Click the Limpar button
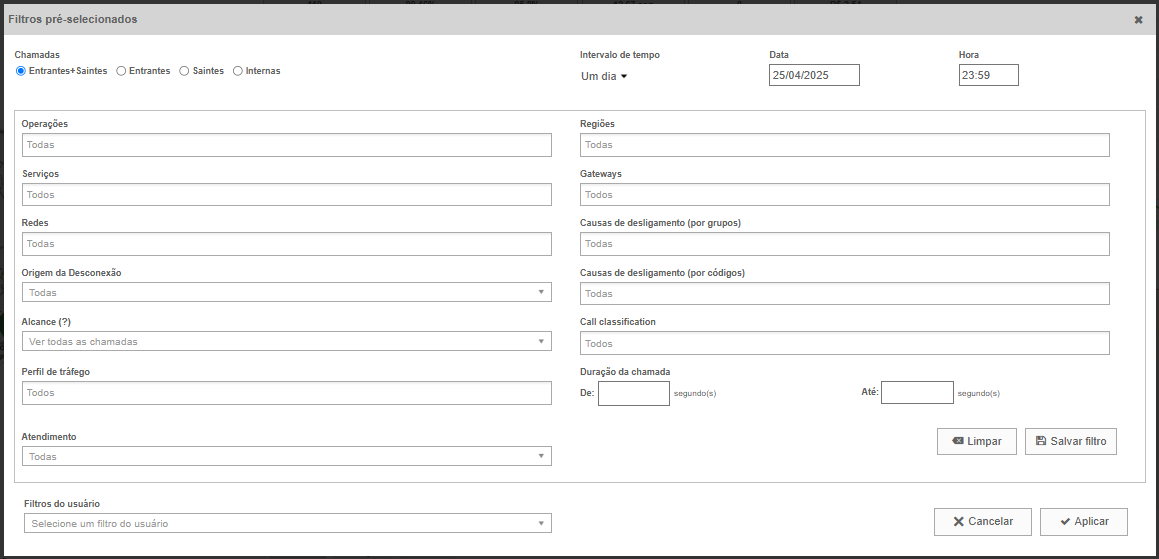The image size is (1159, 559). click(976, 441)
